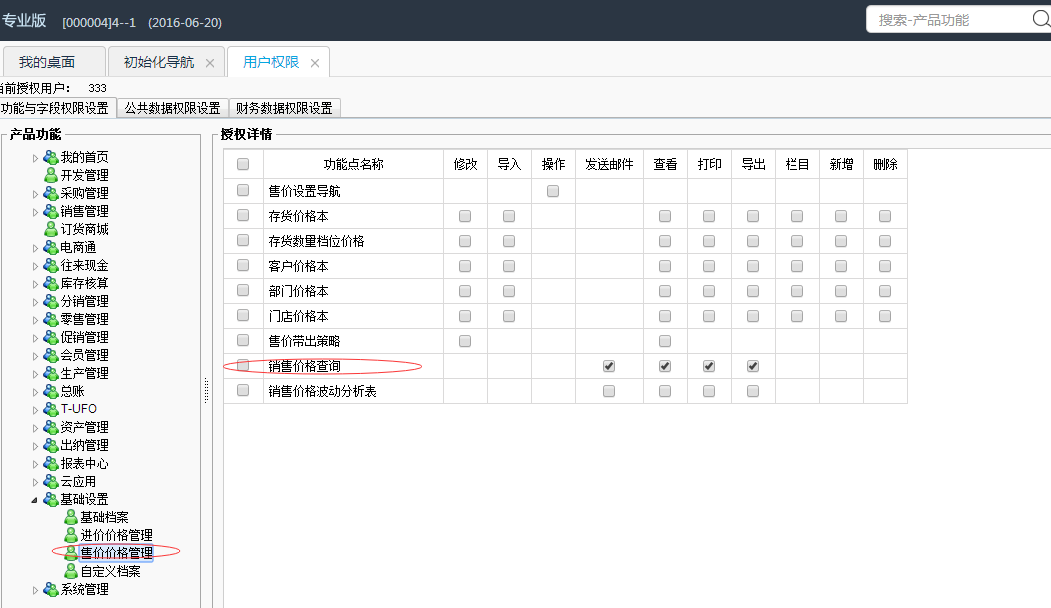Viewport: 1051px width, 608px height.
Task: Check the 导入 box for 客户价格本
Action: click(x=509, y=266)
